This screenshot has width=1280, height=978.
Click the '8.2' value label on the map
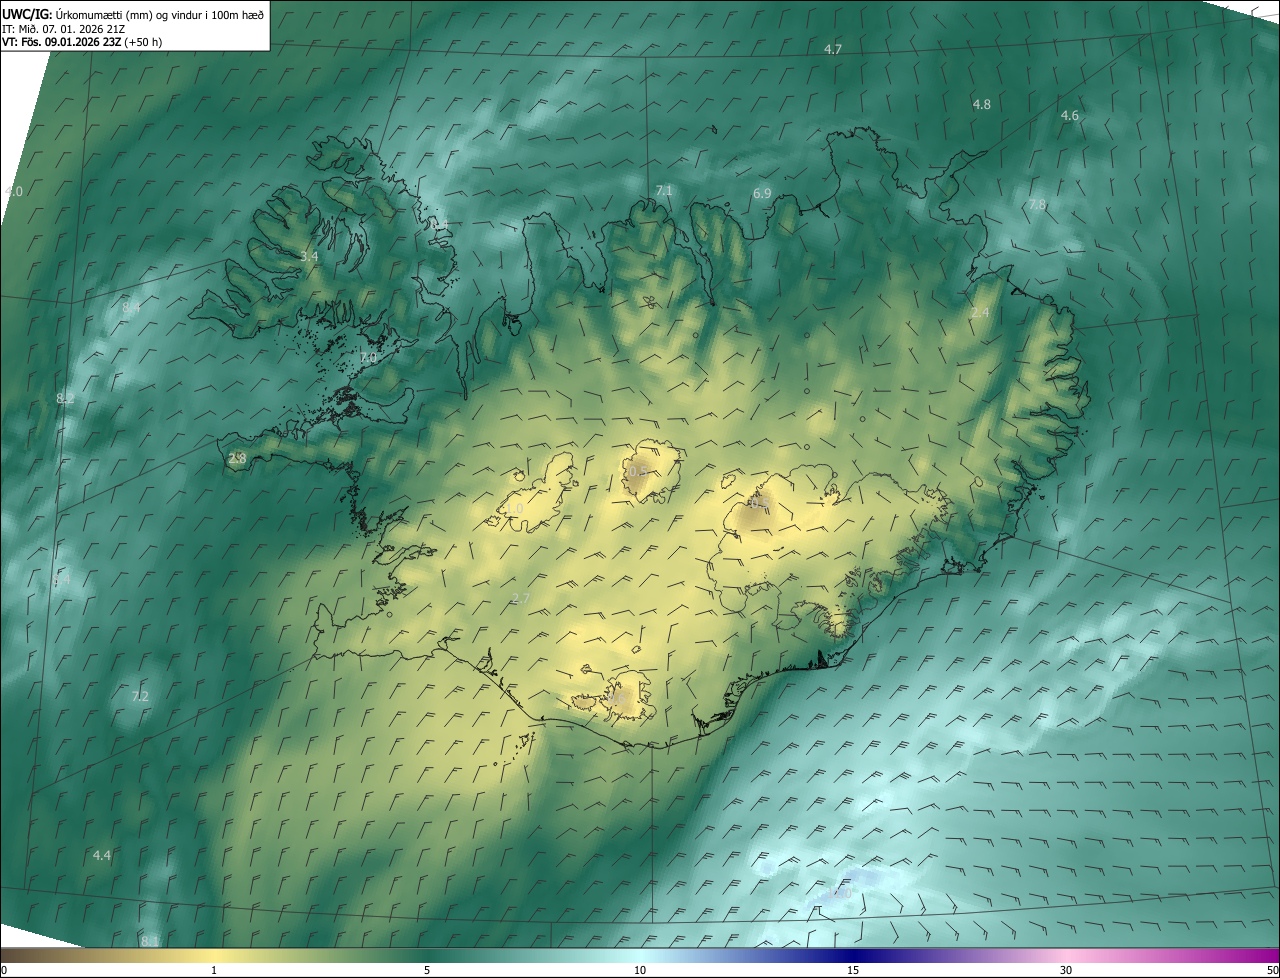pyautogui.click(x=66, y=399)
